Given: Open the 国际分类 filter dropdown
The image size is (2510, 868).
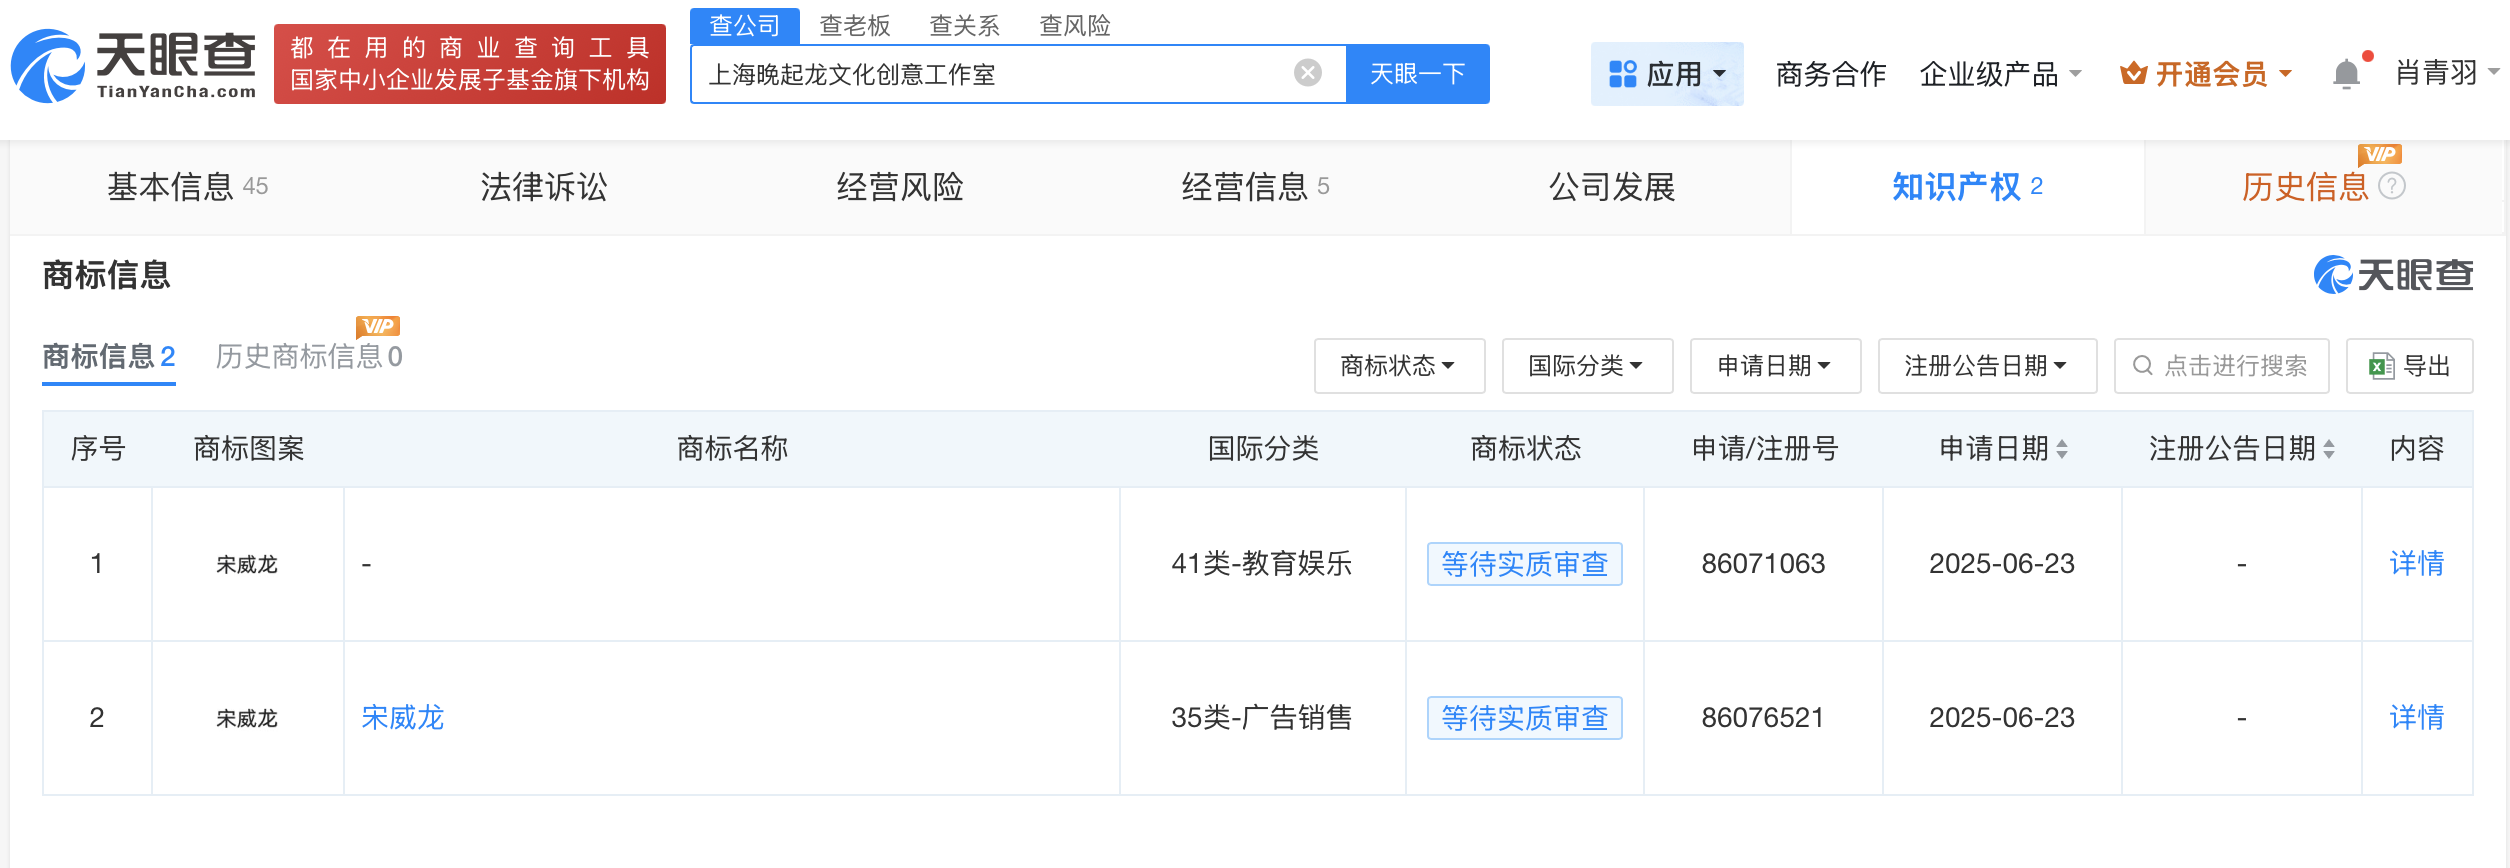Looking at the screenshot, I should pyautogui.click(x=1586, y=366).
